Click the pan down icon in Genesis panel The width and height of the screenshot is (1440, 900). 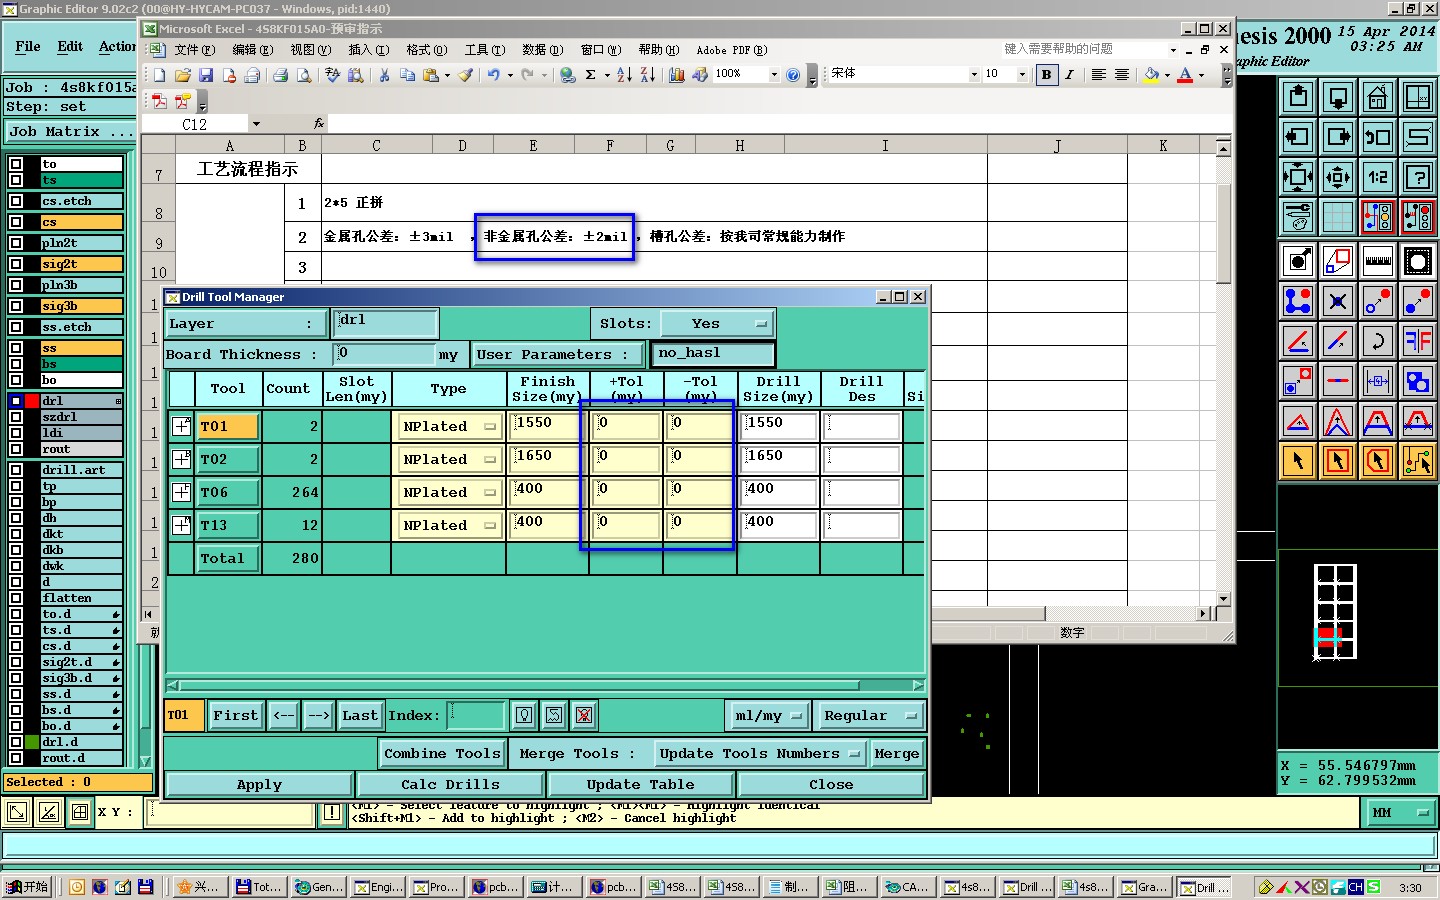(1338, 97)
